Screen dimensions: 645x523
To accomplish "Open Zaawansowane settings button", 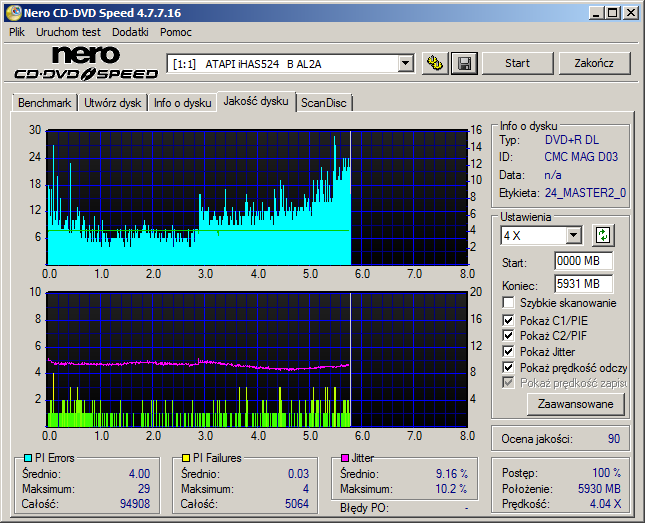I will (575, 404).
